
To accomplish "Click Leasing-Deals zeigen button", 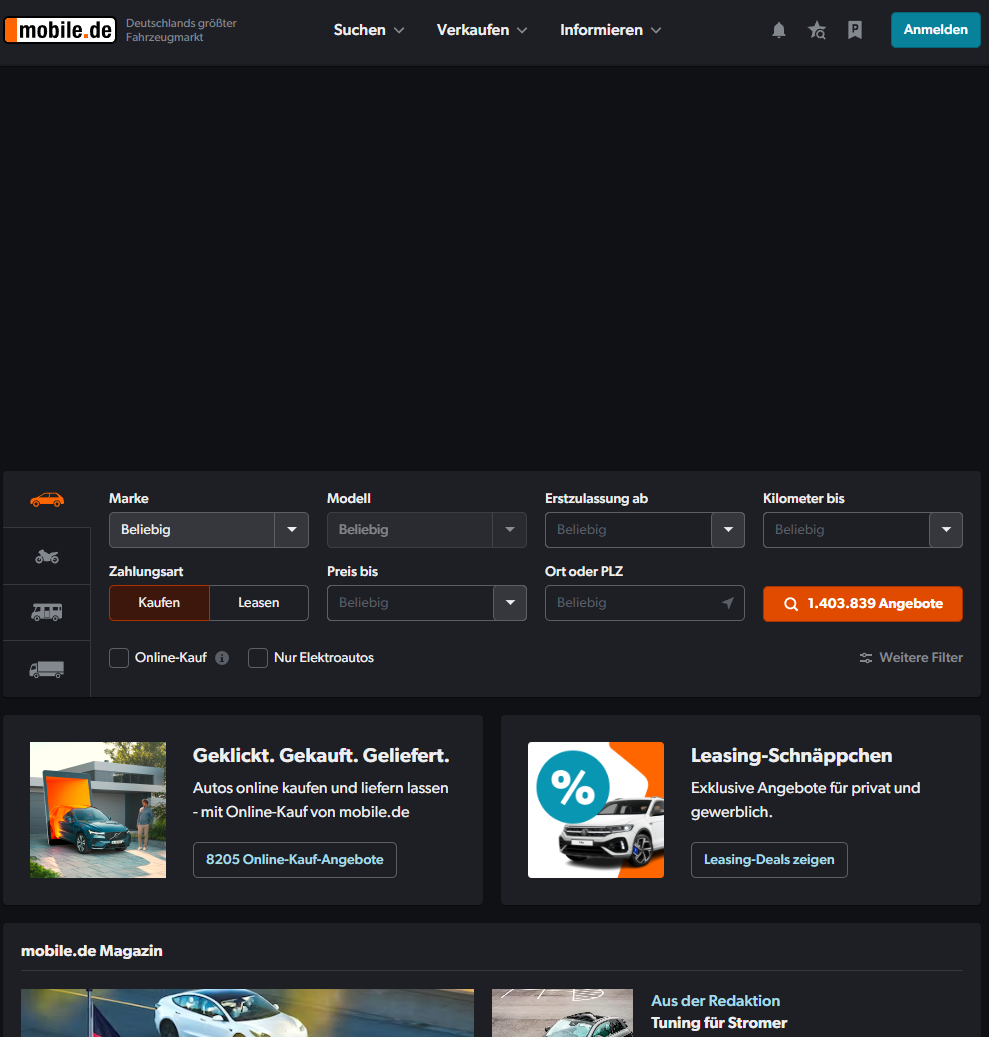I will point(769,860).
